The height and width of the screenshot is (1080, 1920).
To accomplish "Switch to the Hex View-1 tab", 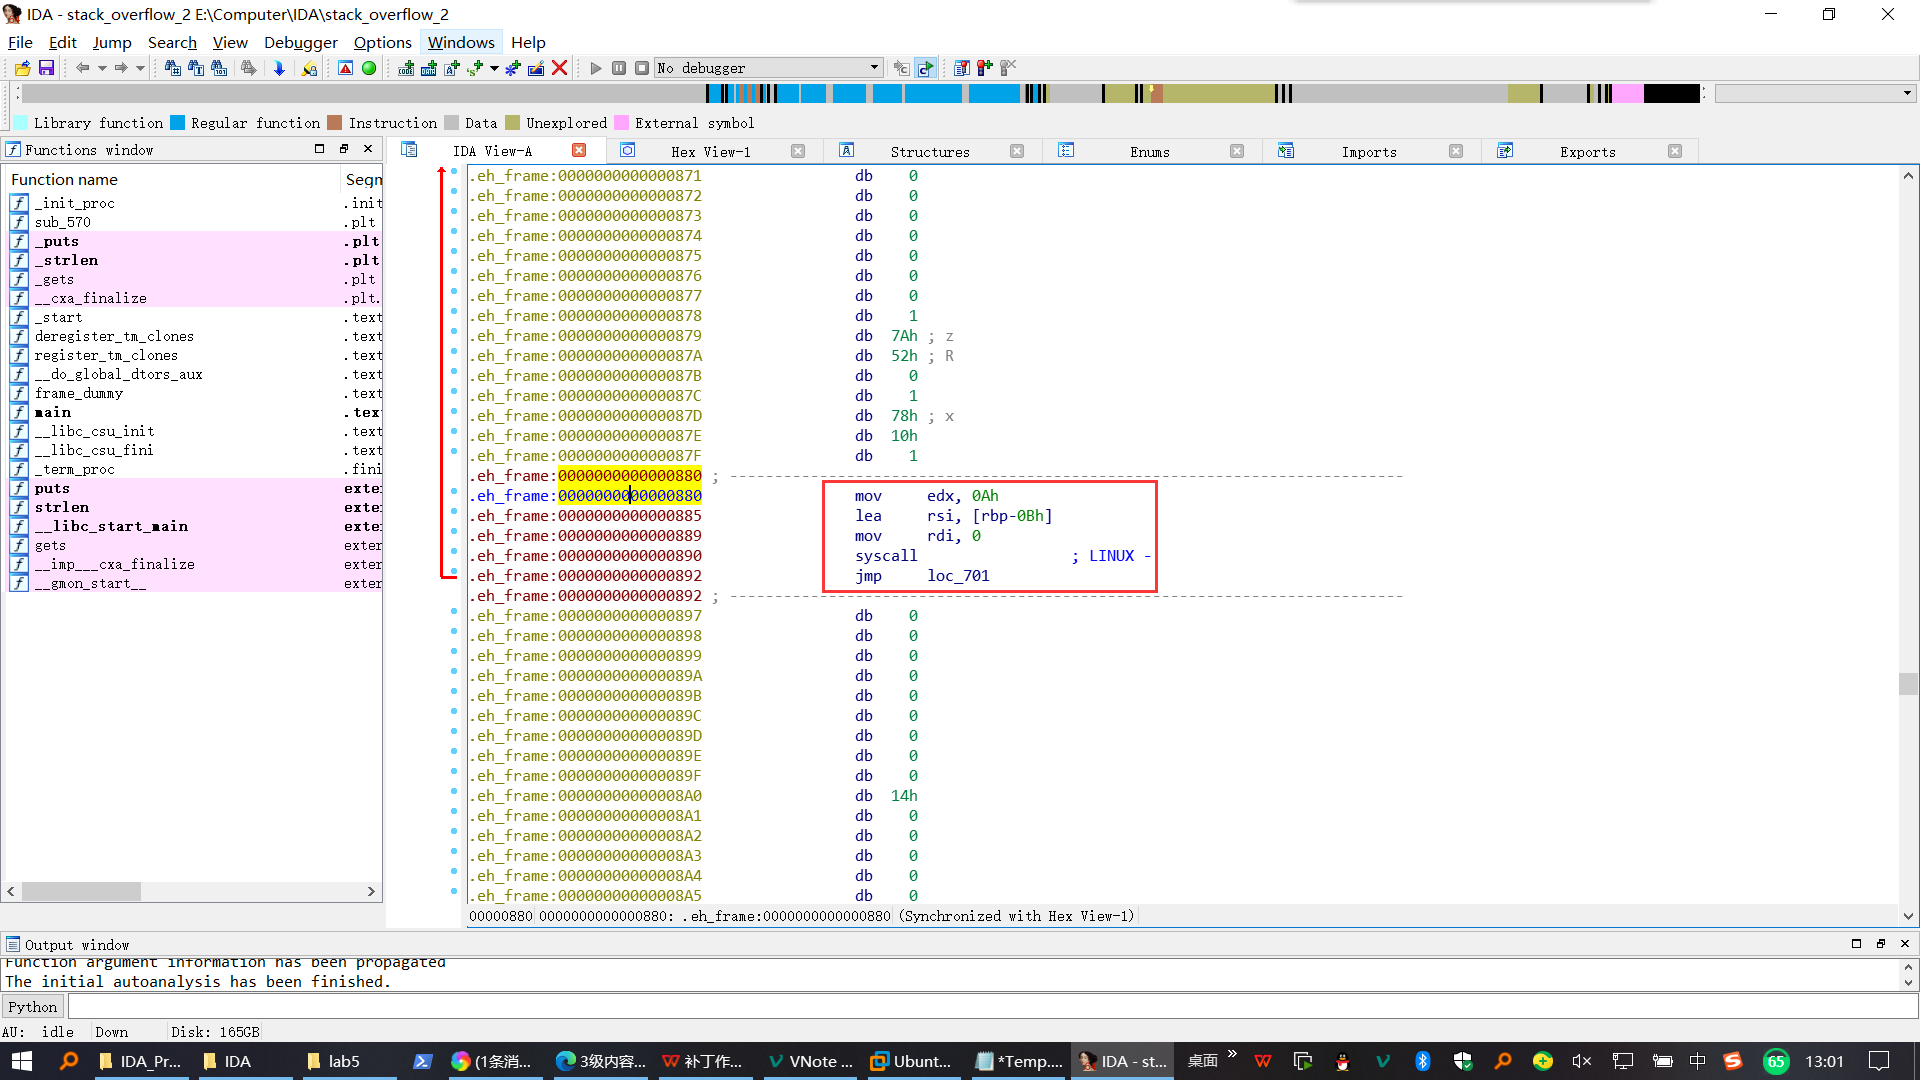I will (710, 152).
